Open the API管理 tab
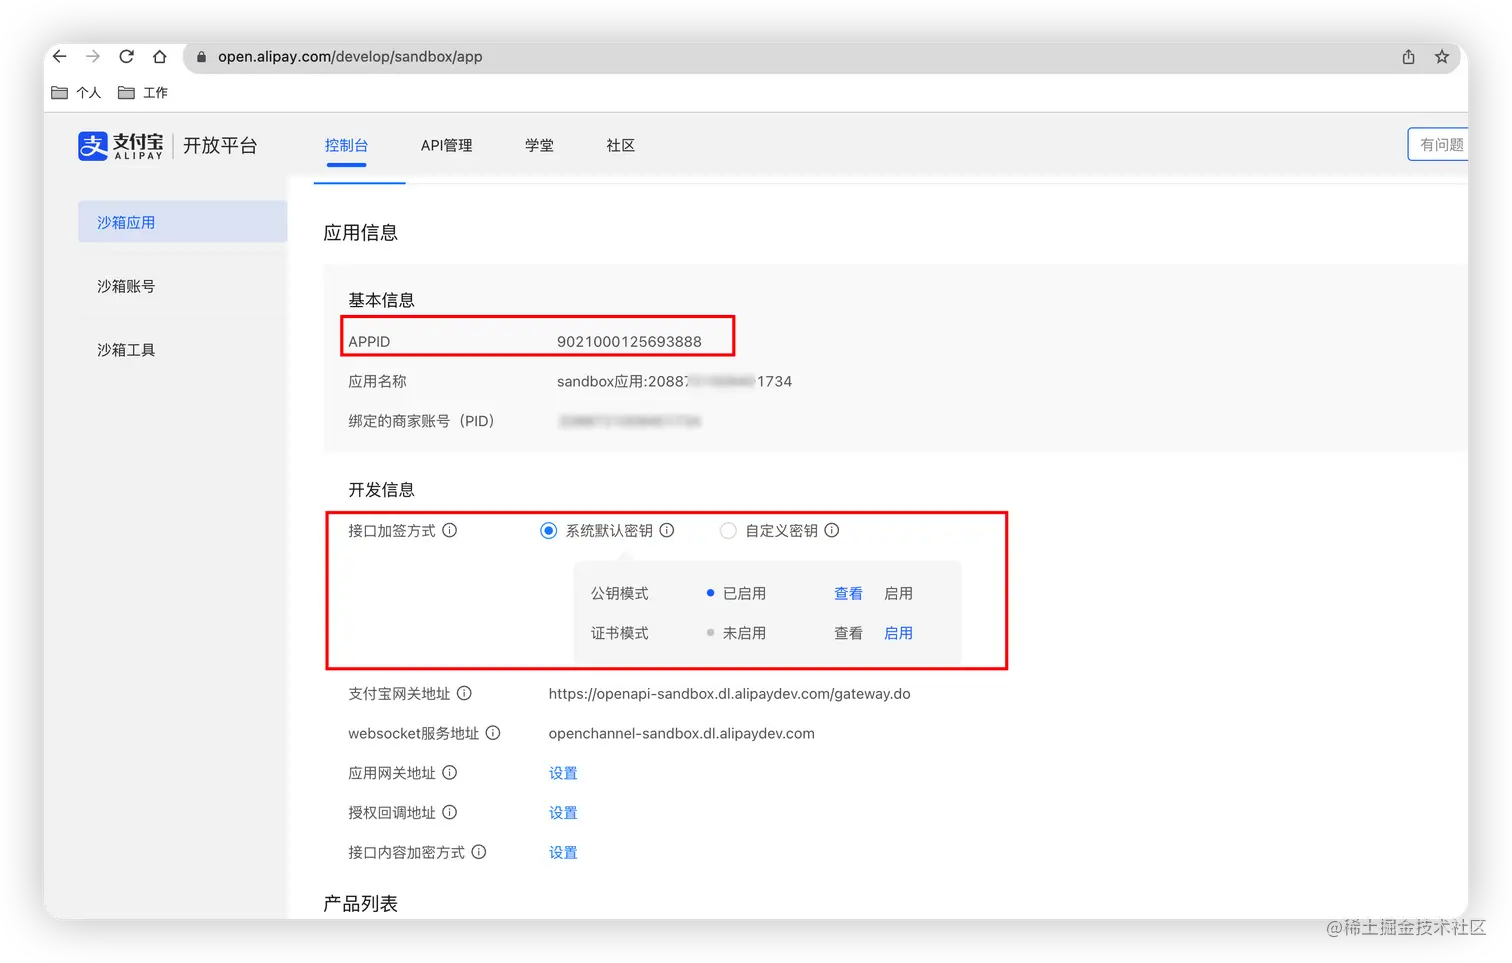1512x963 pixels. pyautogui.click(x=446, y=146)
